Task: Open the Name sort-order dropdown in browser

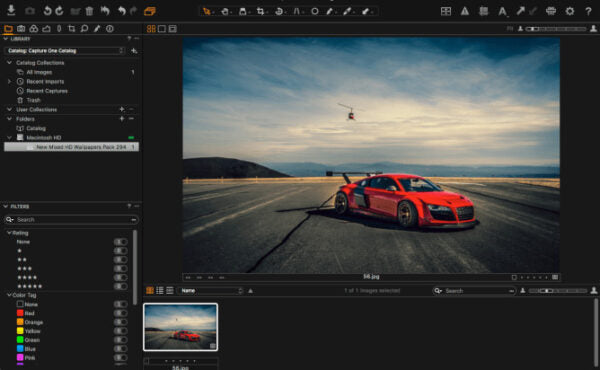Action: pos(210,291)
